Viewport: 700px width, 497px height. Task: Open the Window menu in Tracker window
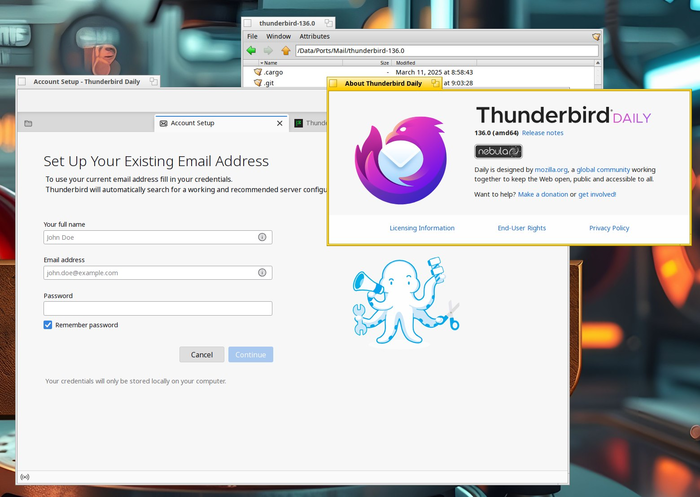278,36
